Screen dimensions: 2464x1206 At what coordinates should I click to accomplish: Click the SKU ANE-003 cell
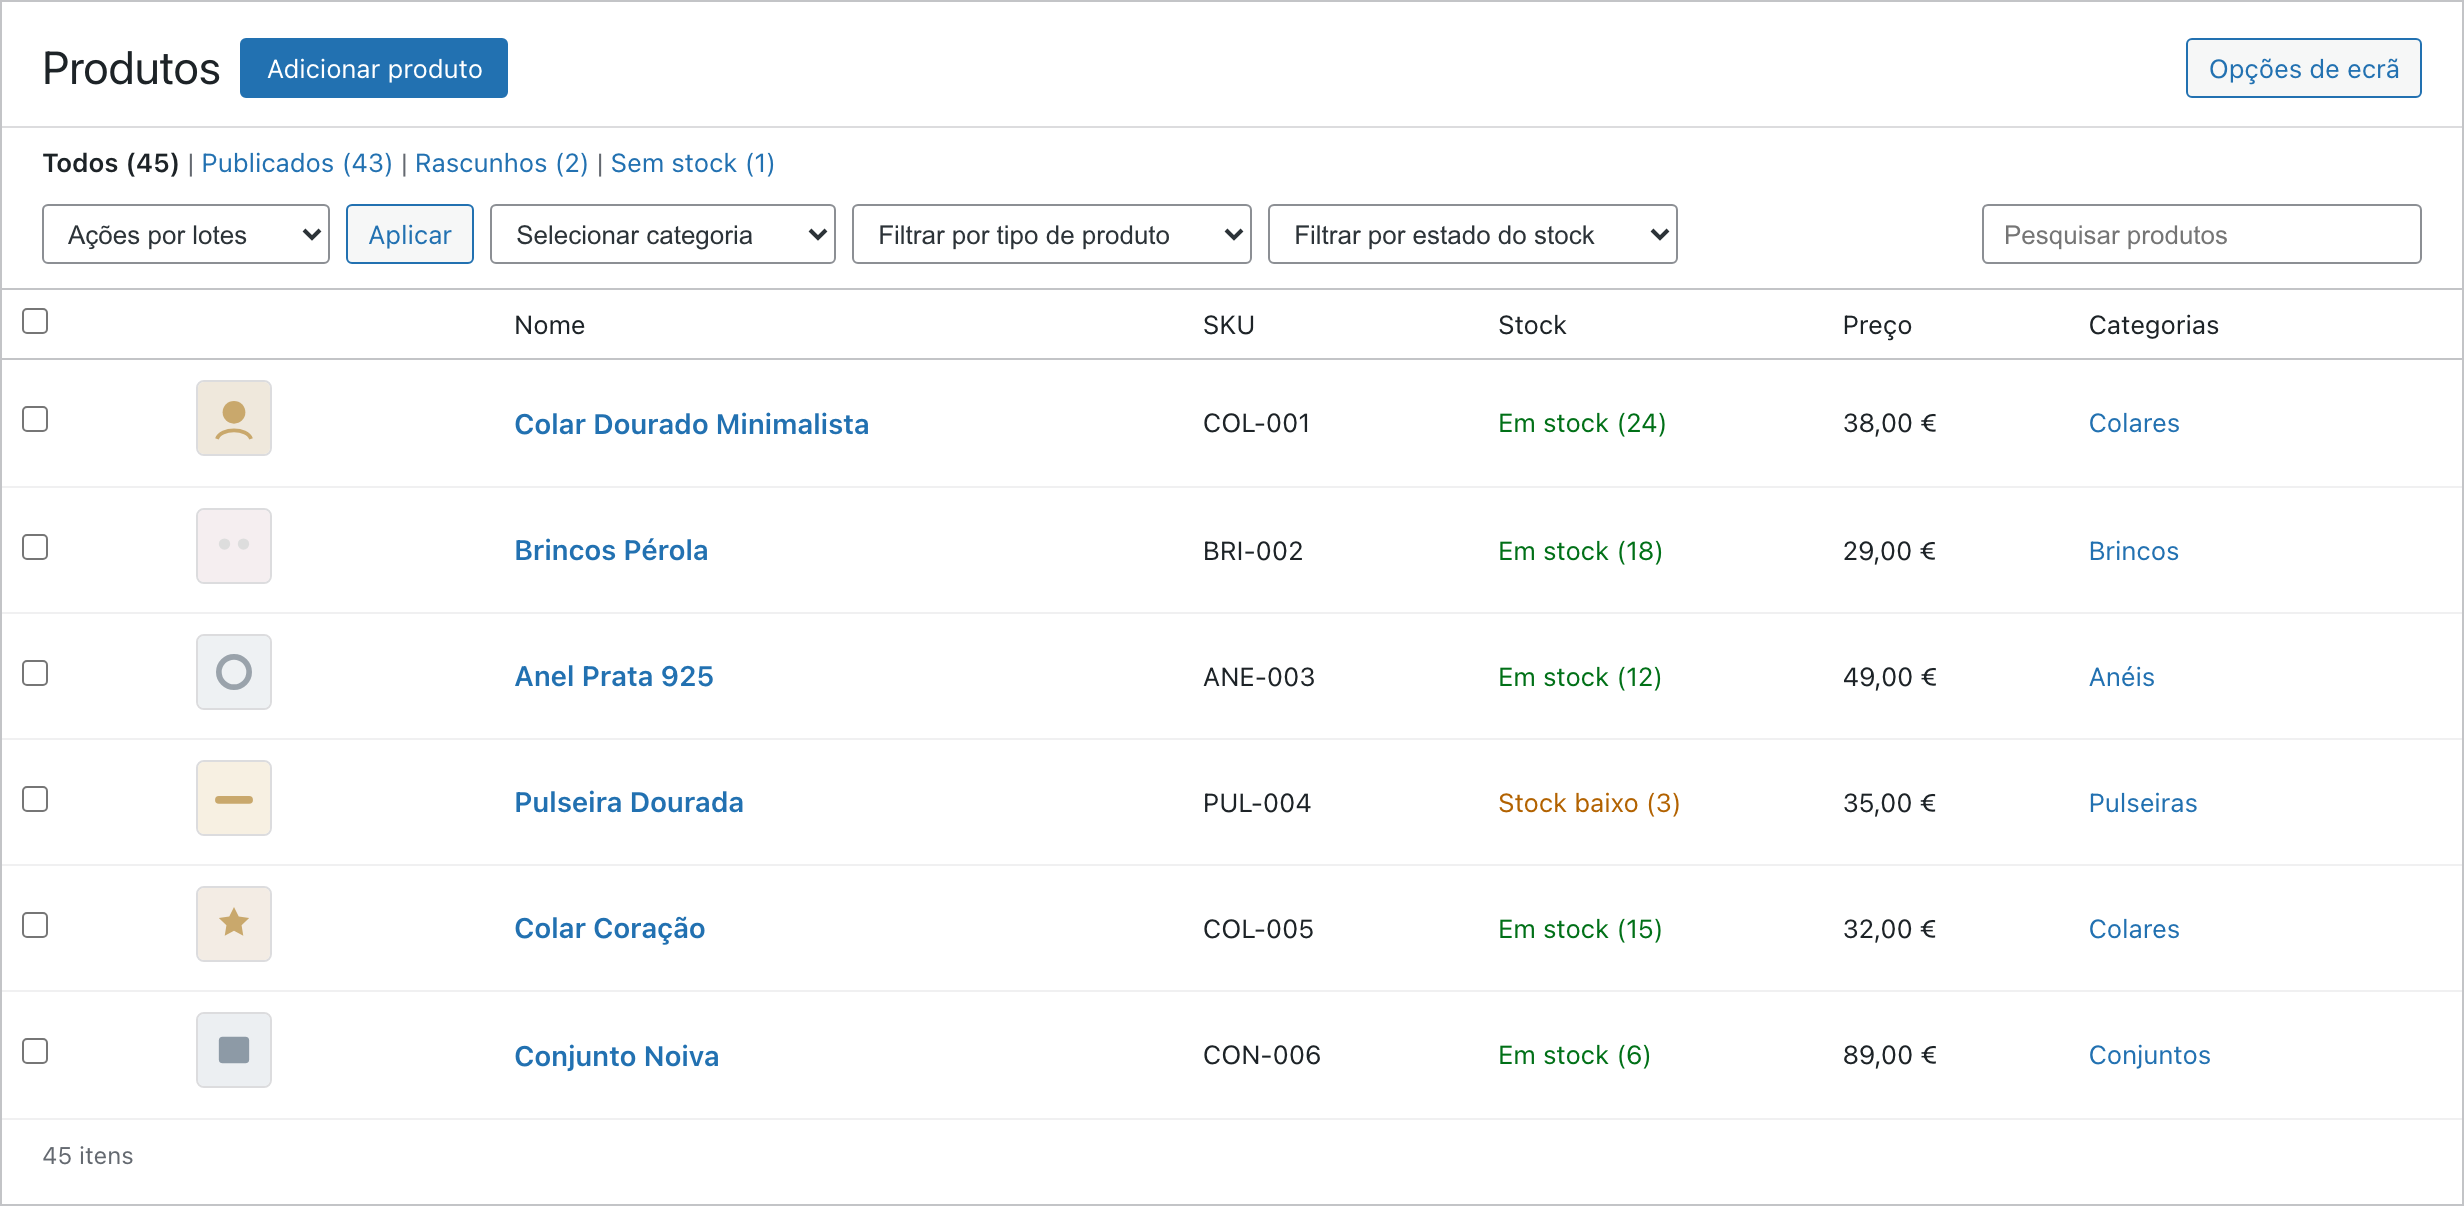pos(1259,677)
